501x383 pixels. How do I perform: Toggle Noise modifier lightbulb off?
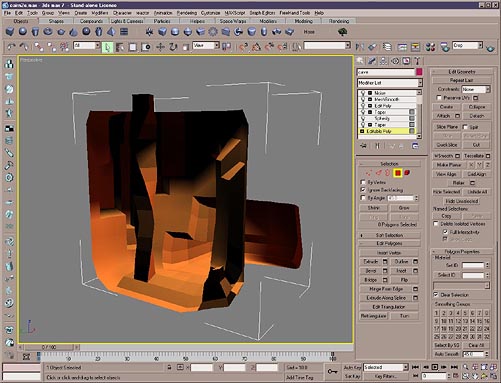[x=363, y=93]
